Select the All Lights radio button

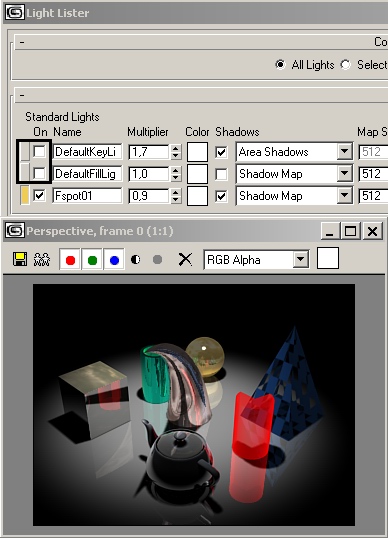[x=280, y=65]
